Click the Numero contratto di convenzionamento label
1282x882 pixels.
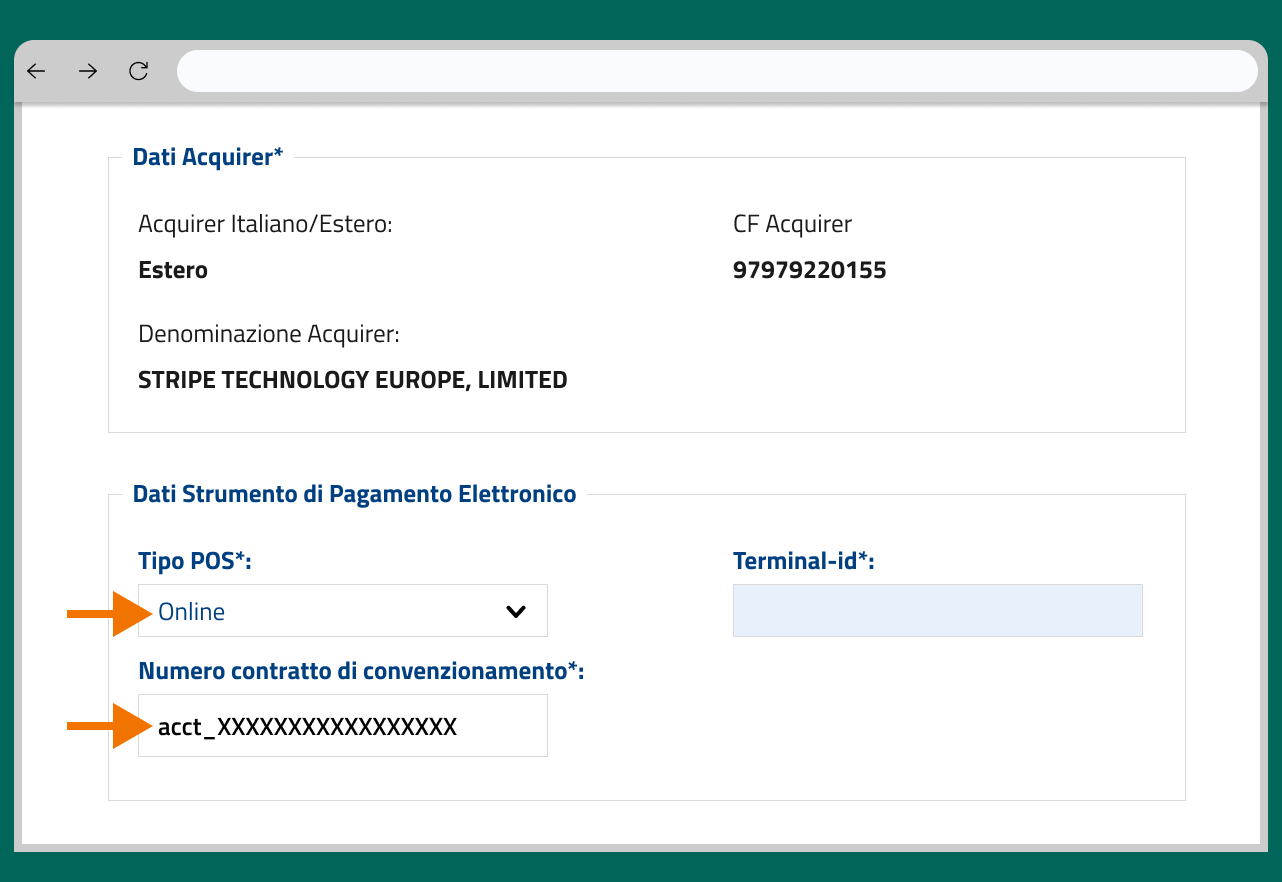pyautogui.click(x=361, y=671)
